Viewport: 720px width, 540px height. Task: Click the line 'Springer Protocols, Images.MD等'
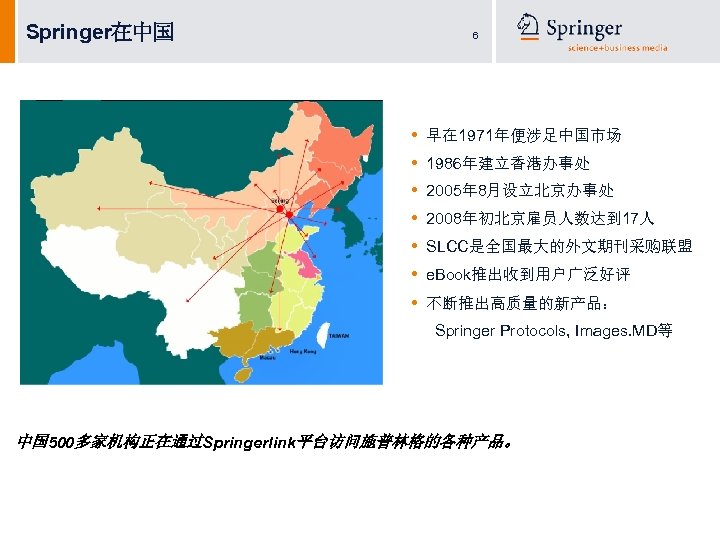pos(553,330)
